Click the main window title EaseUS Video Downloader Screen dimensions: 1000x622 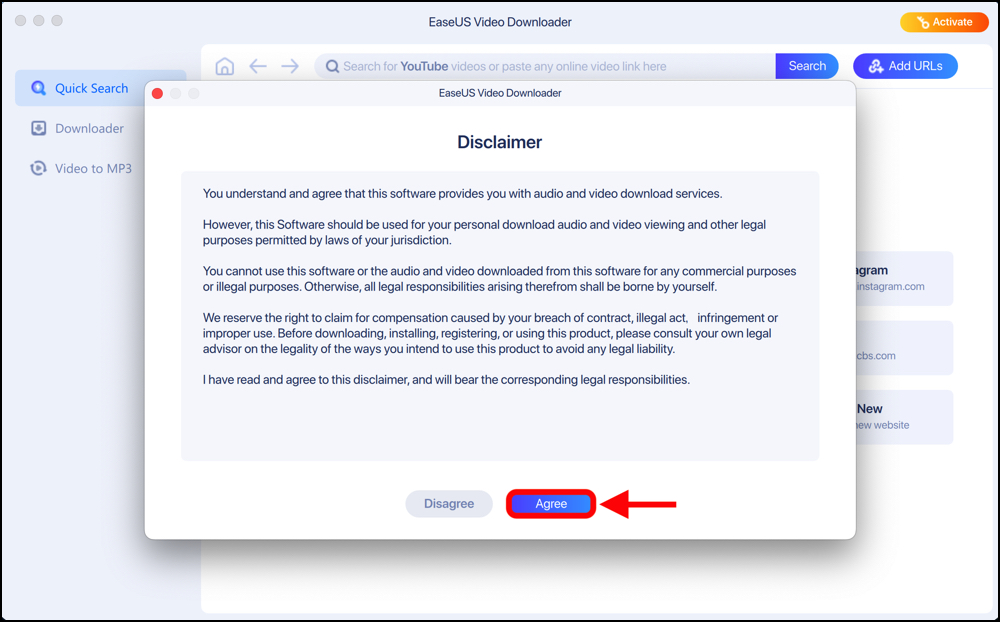[500, 22]
